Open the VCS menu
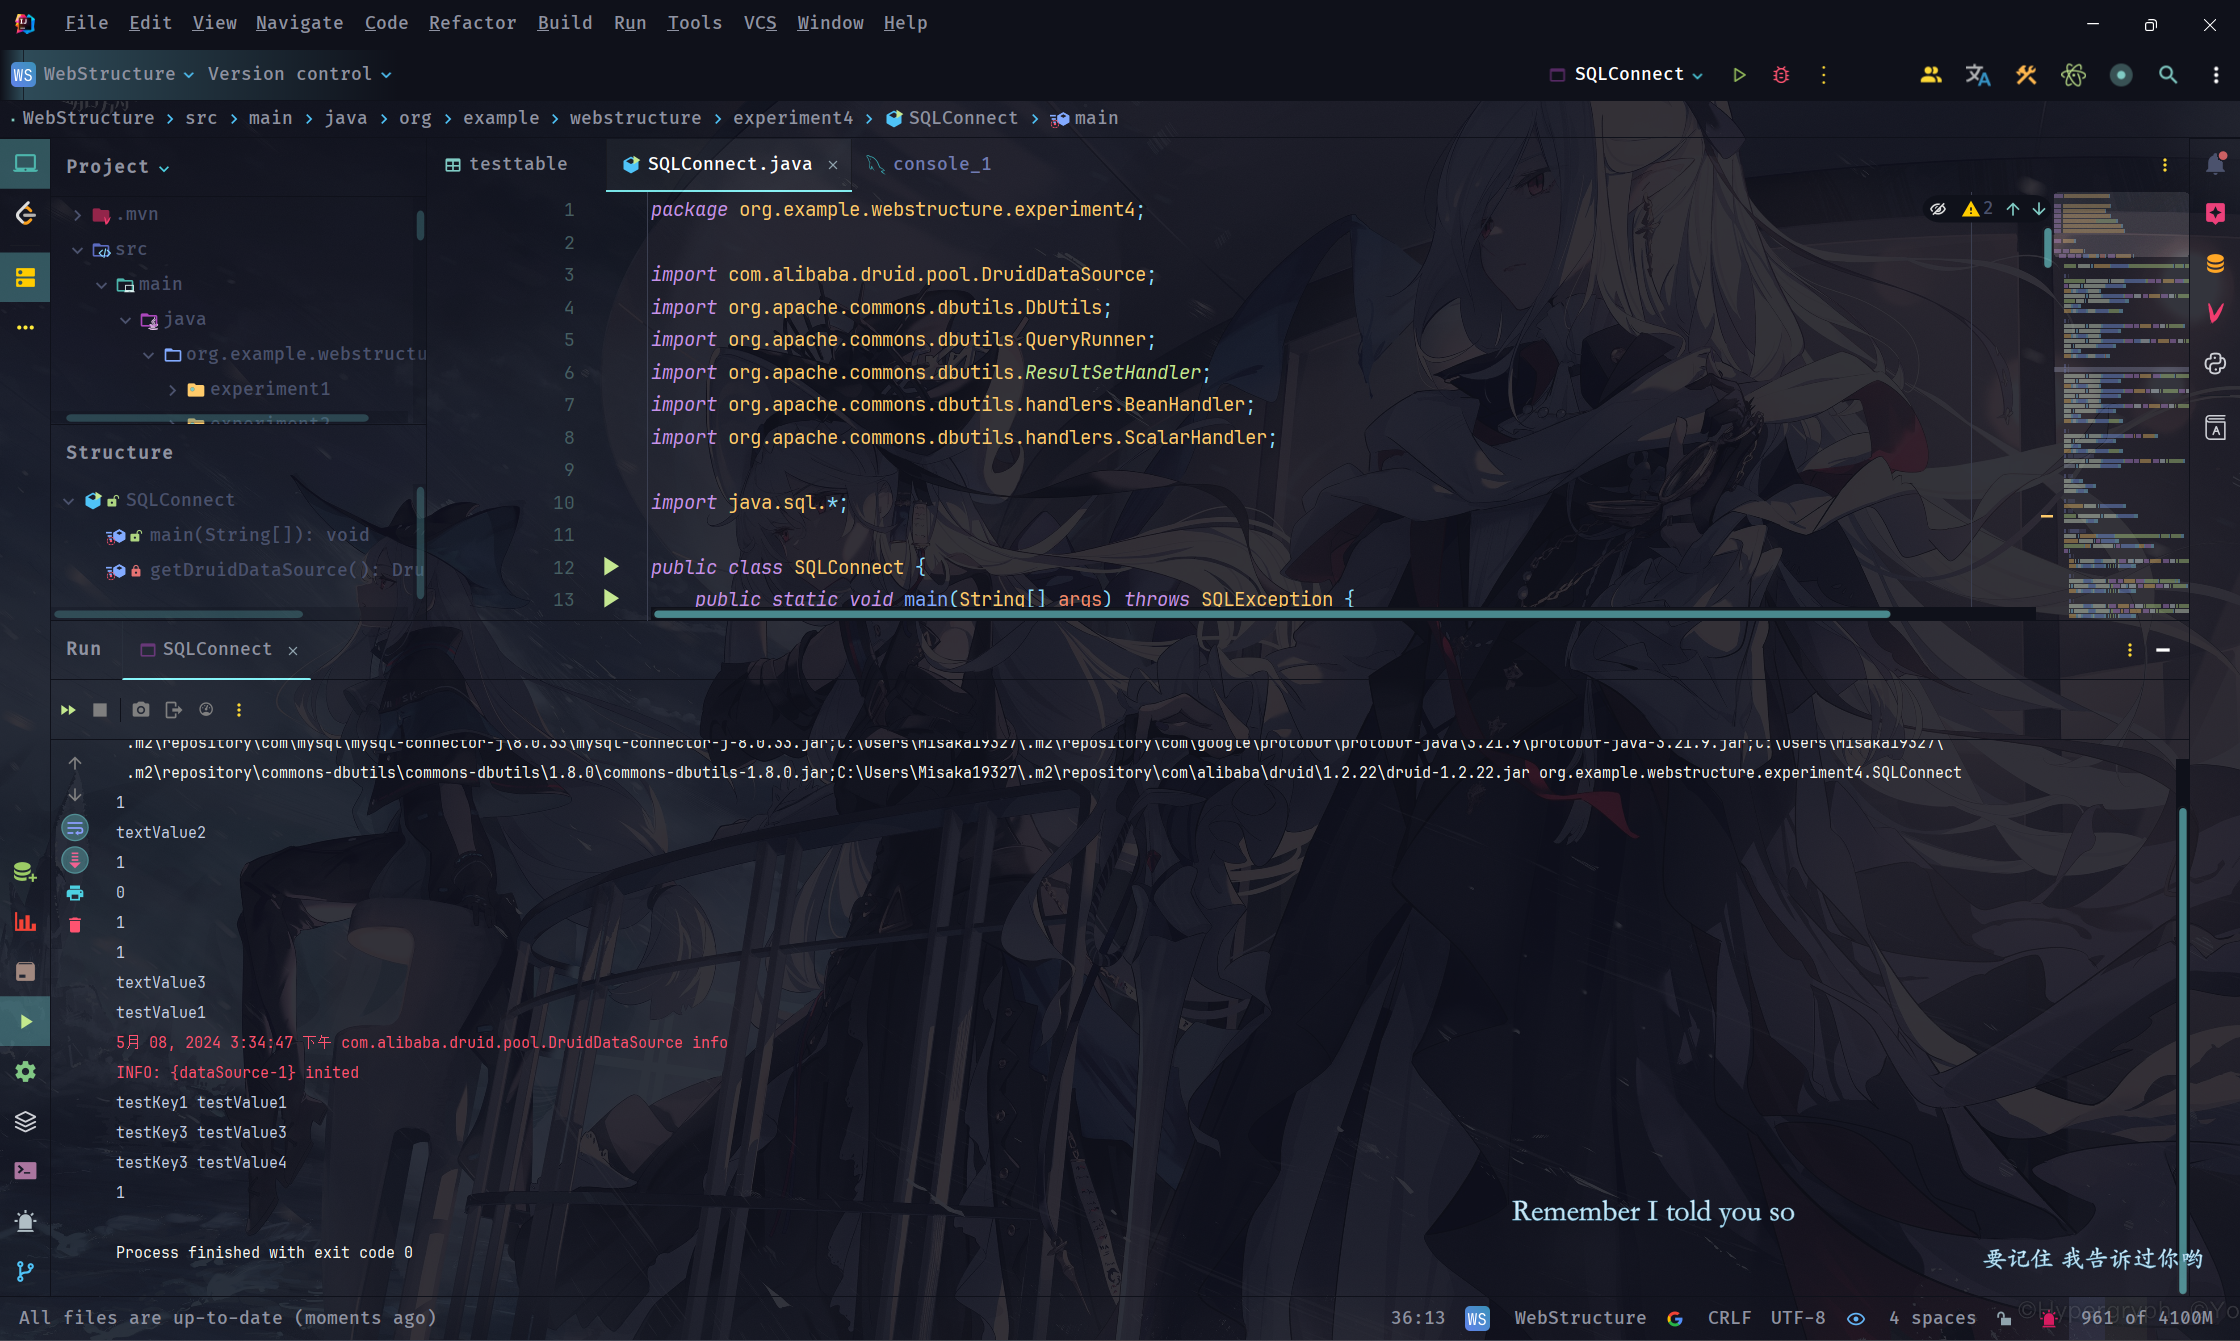Viewport: 2240px width, 1341px height. click(x=760, y=22)
